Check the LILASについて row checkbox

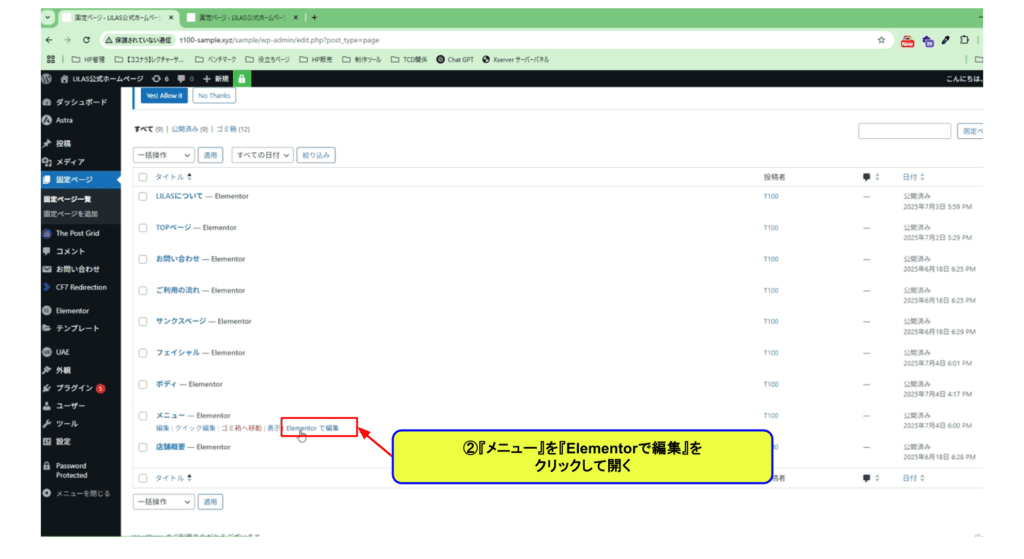point(143,196)
